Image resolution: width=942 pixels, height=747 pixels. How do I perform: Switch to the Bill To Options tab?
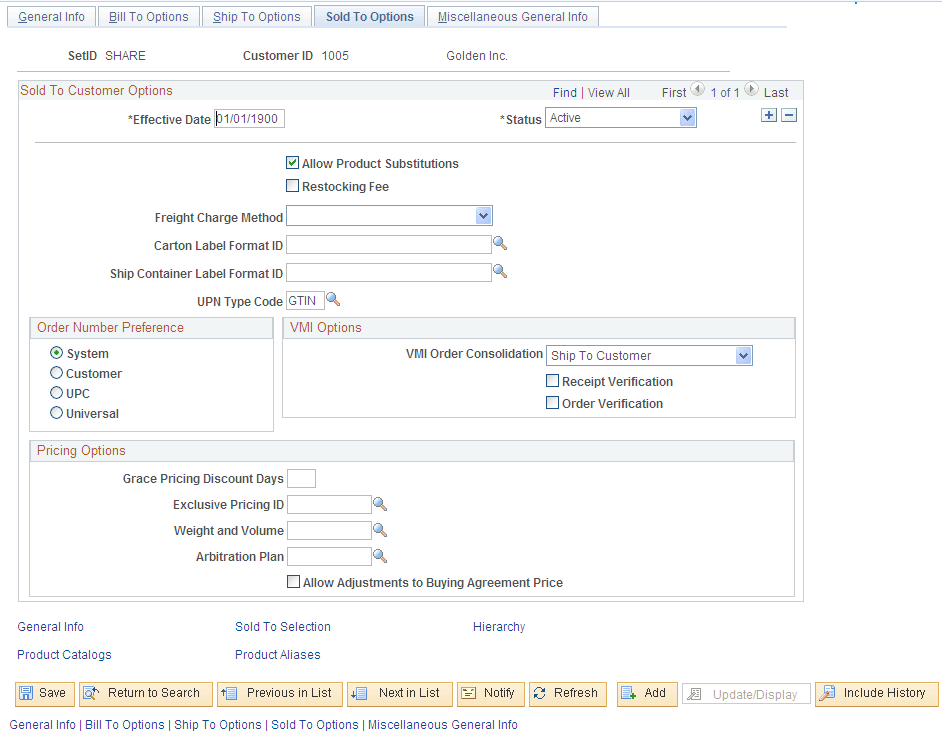pyautogui.click(x=148, y=17)
